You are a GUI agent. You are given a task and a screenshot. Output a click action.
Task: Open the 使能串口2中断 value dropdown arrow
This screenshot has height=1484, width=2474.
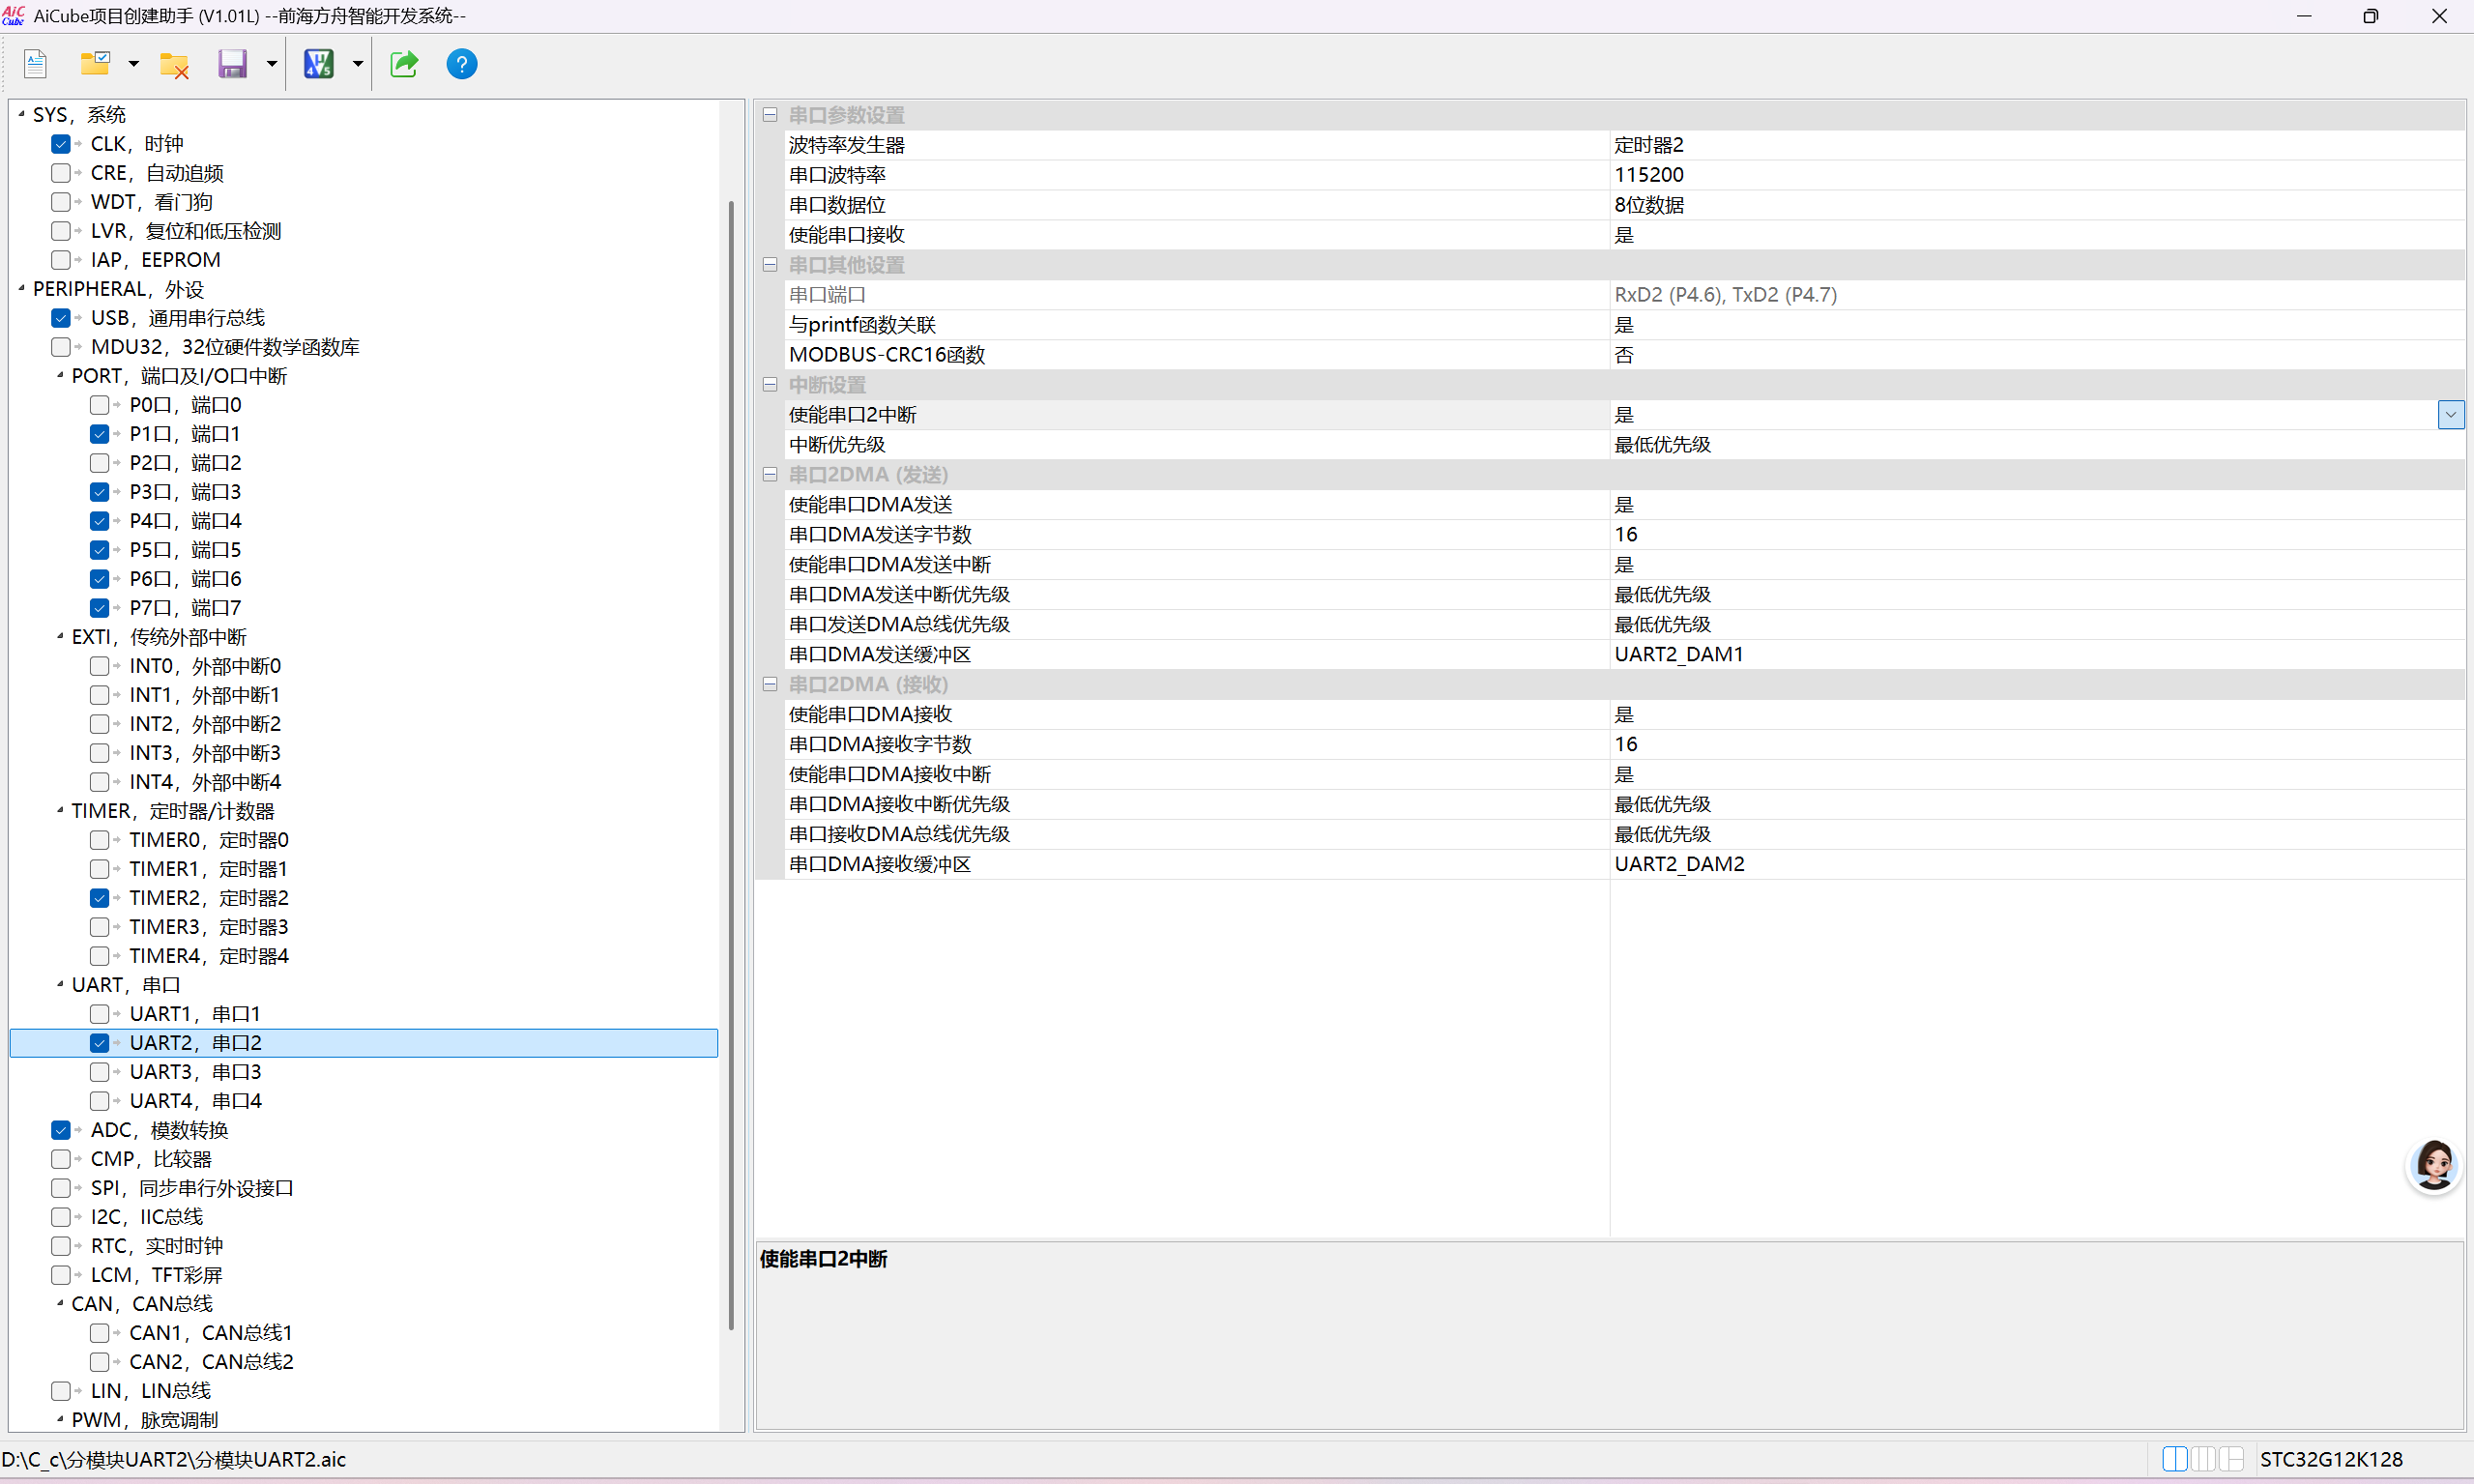2450,414
